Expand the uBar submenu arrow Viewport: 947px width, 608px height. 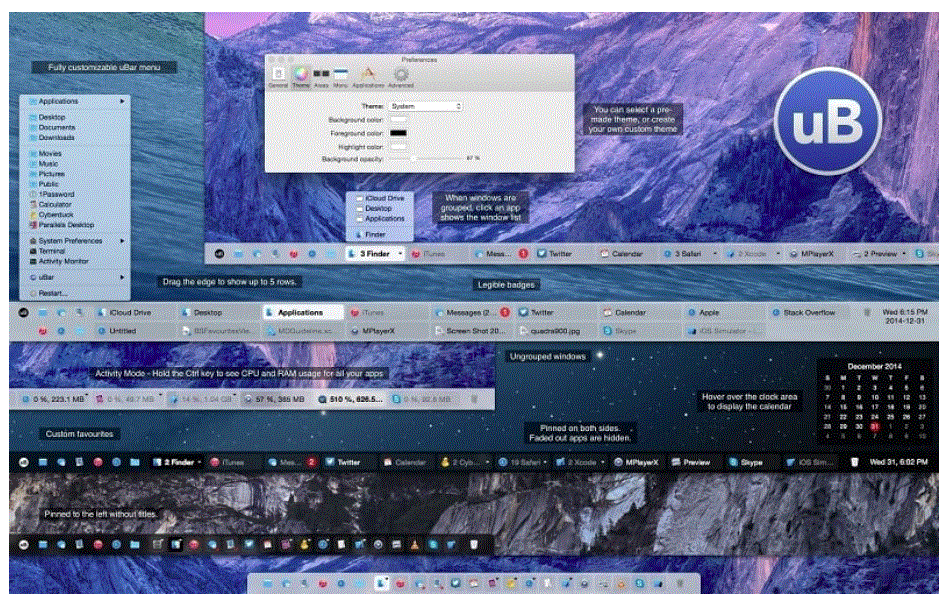tap(122, 277)
